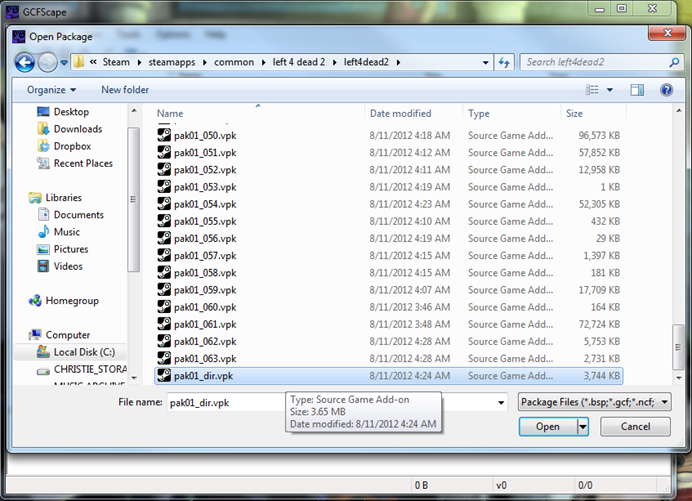
Task: Click New folder button
Action: pyautogui.click(x=125, y=90)
